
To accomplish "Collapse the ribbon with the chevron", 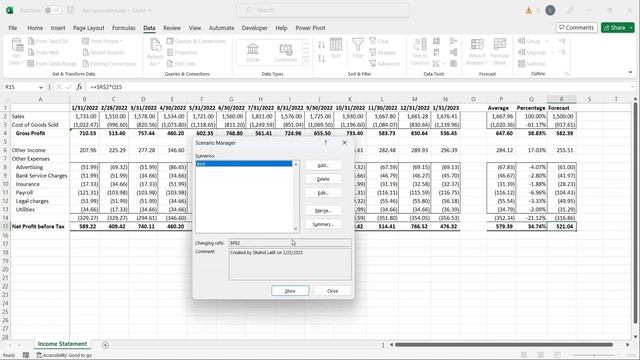I will [x=631, y=72].
